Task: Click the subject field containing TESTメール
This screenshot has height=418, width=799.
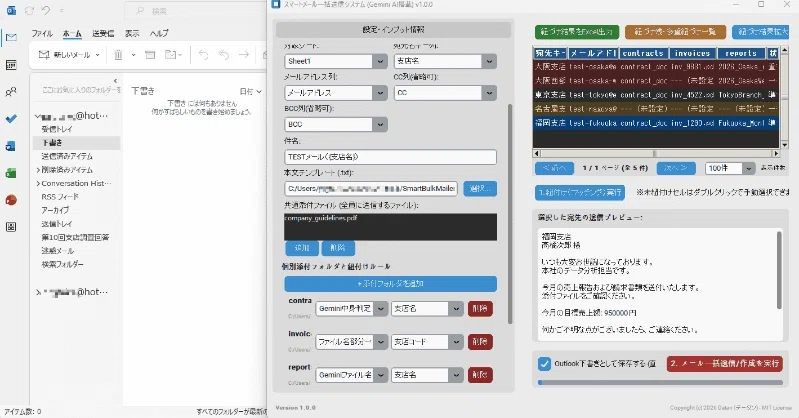Action: (x=390, y=157)
